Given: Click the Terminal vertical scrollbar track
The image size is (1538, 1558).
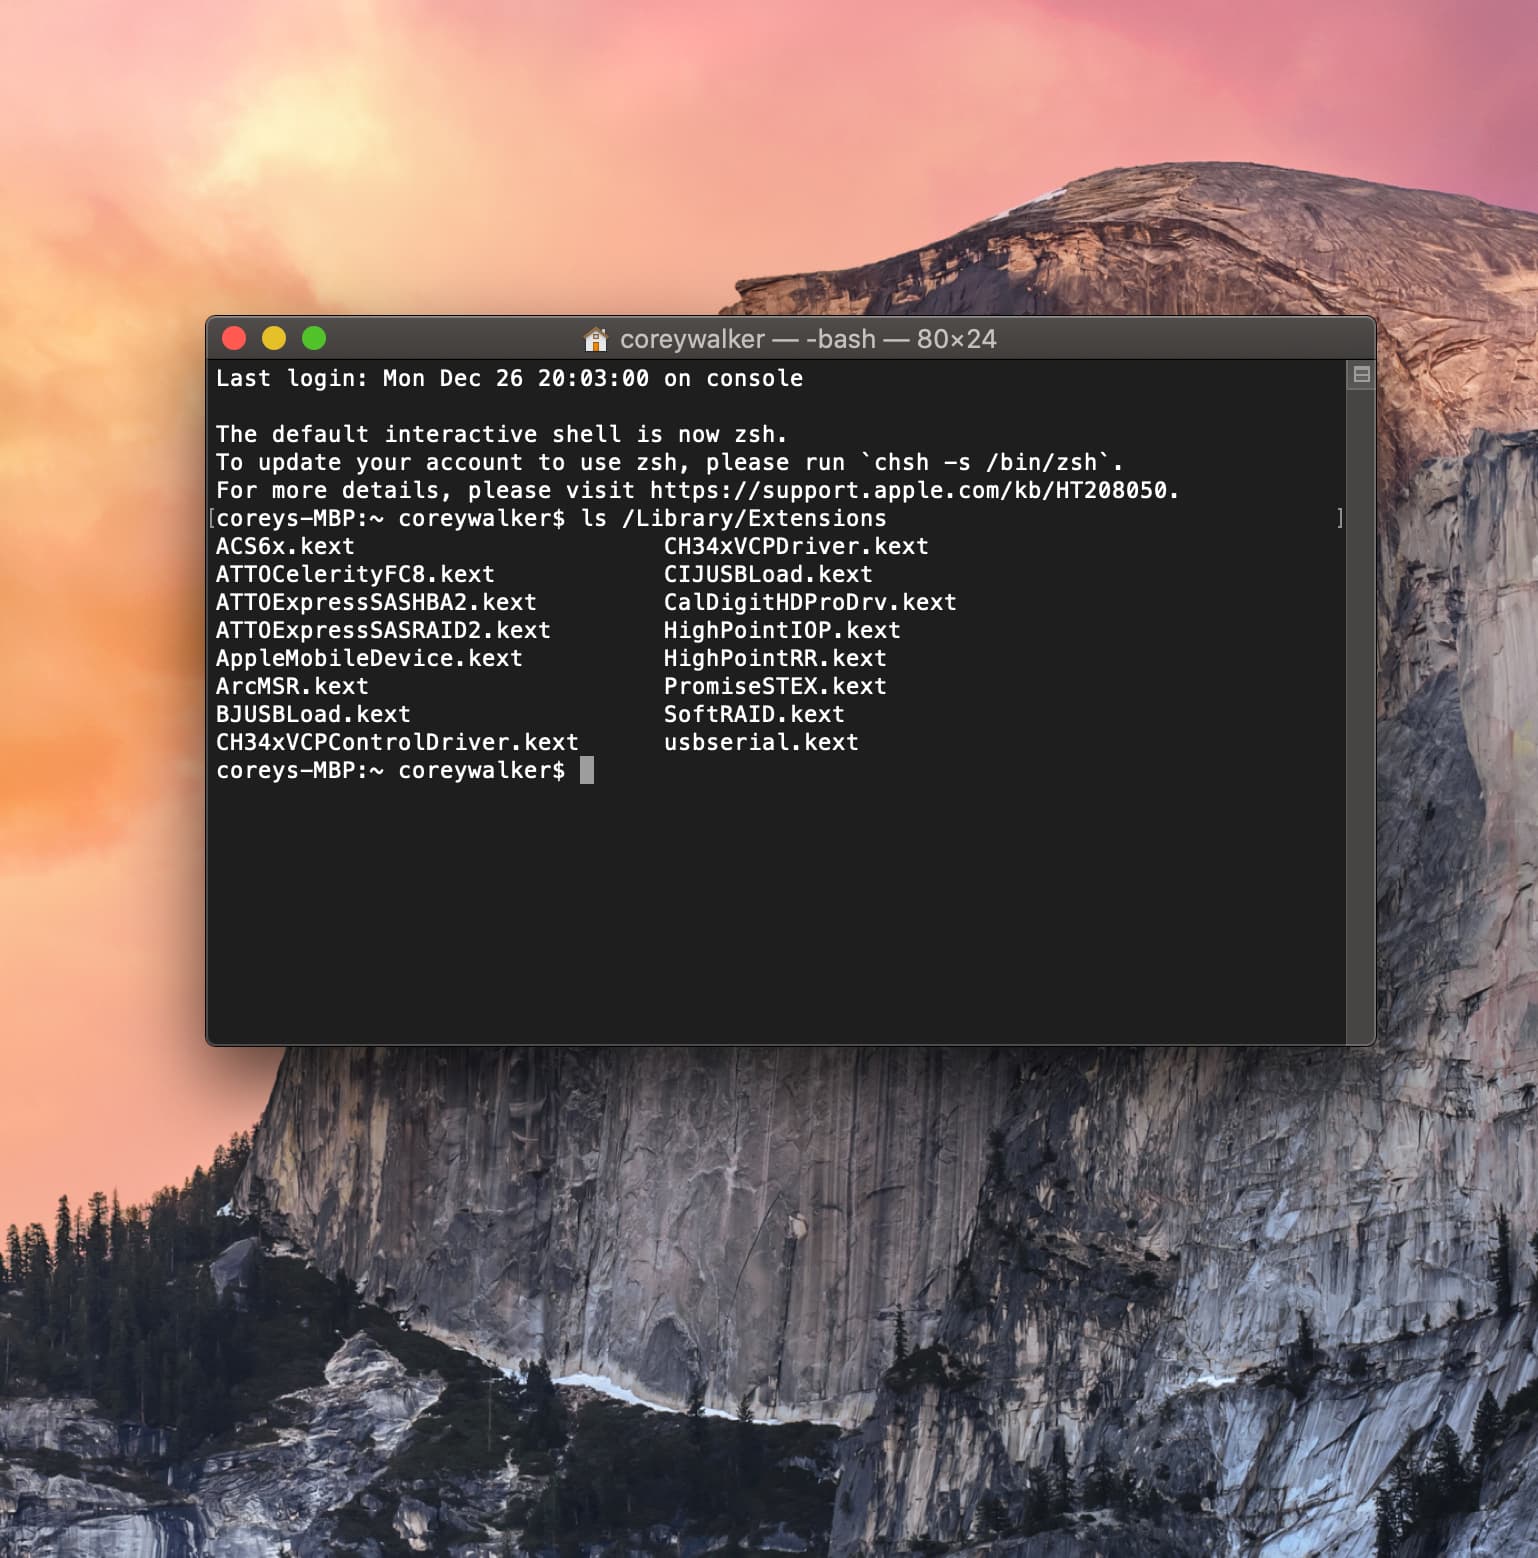Looking at the screenshot, I should (x=1361, y=715).
